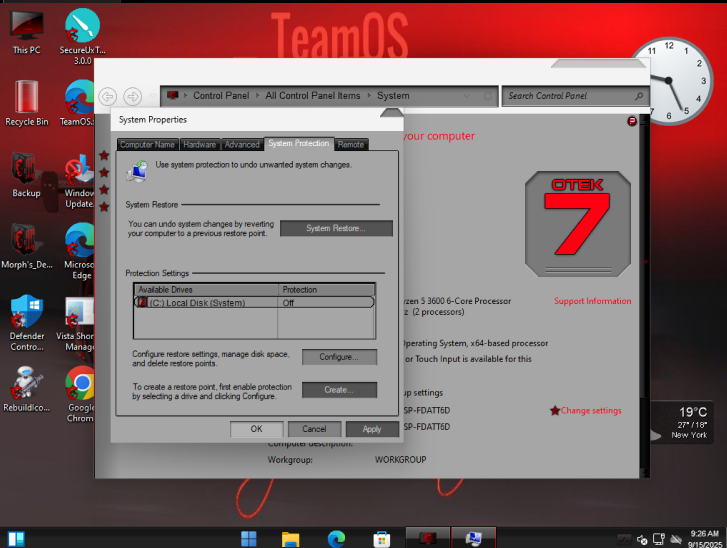Open Edge from the taskbar

pos(336,539)
